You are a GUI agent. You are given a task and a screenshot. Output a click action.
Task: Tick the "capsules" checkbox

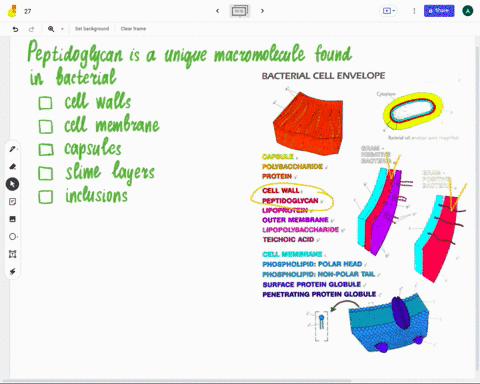[46, 150]
